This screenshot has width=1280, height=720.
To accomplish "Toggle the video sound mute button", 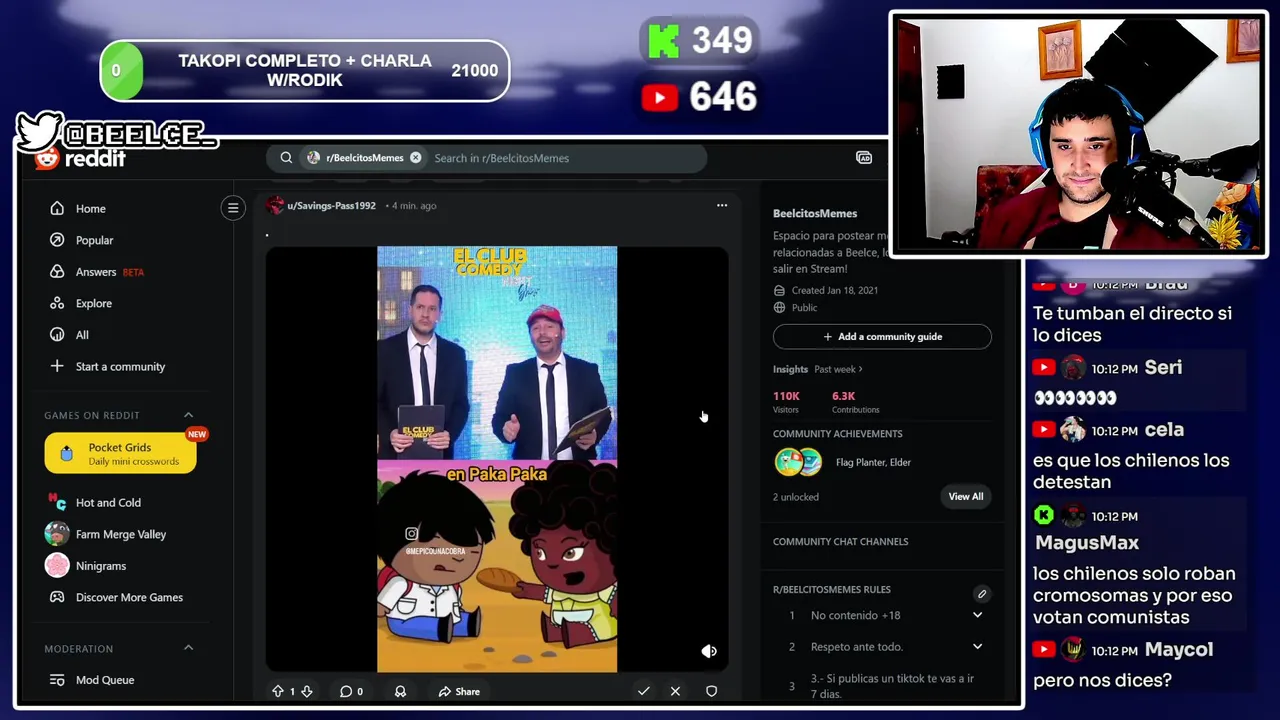I will (709, 651).
